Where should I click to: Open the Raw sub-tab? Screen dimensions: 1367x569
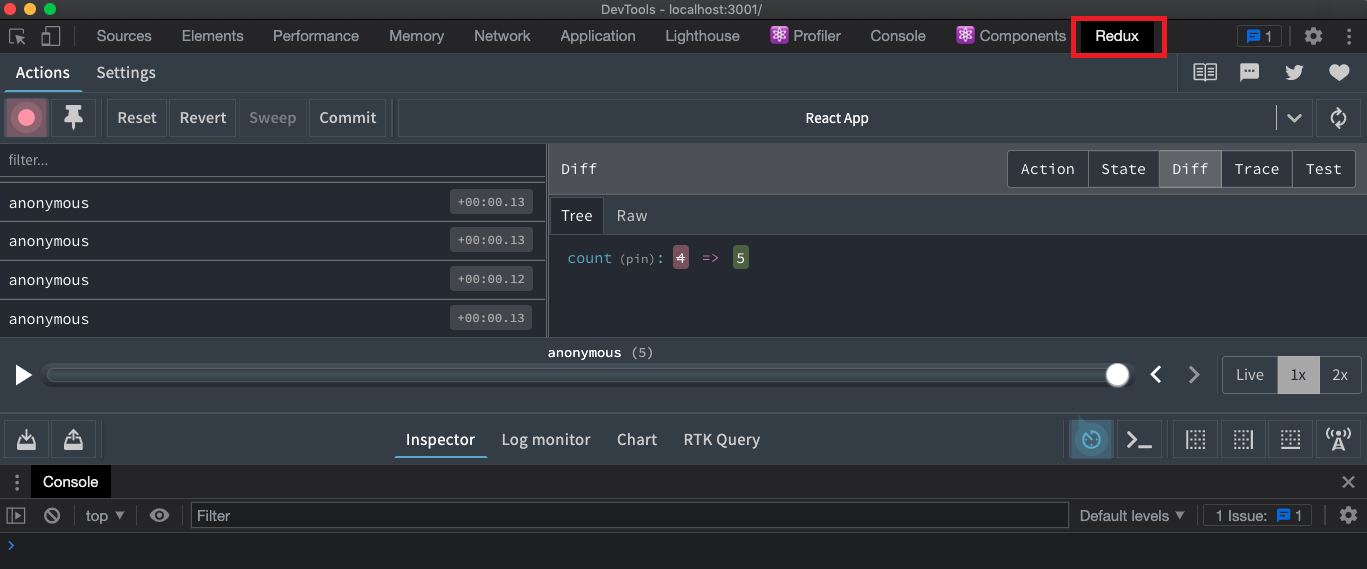[x=632, y=216]
